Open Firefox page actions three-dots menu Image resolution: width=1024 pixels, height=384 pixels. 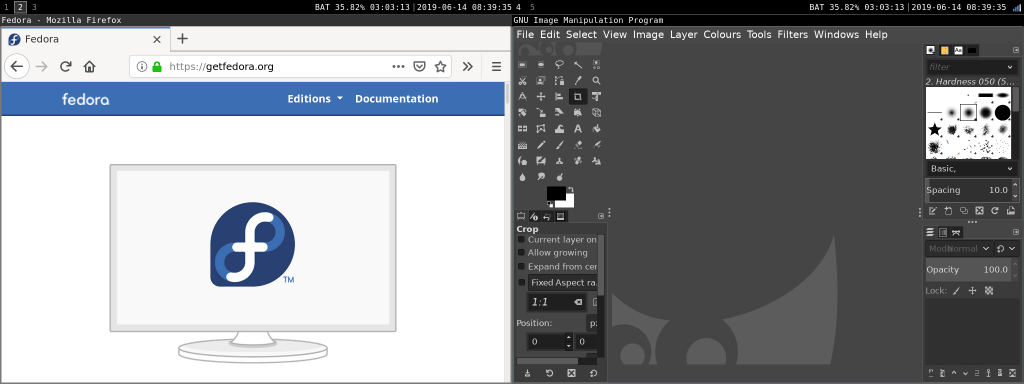pyautogui.click(x=398, y=66)
